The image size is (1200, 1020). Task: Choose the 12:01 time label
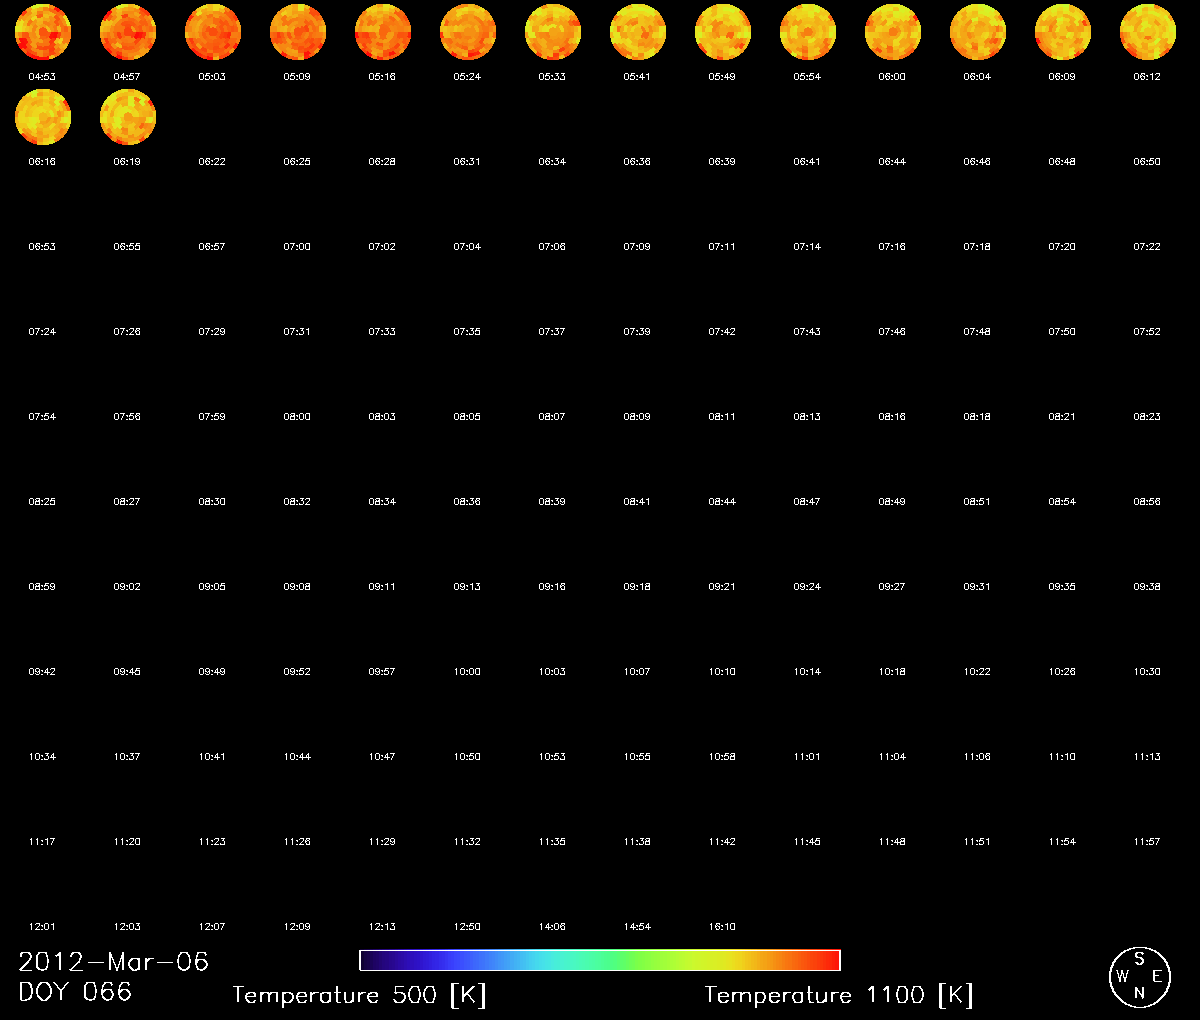(42, 927)
